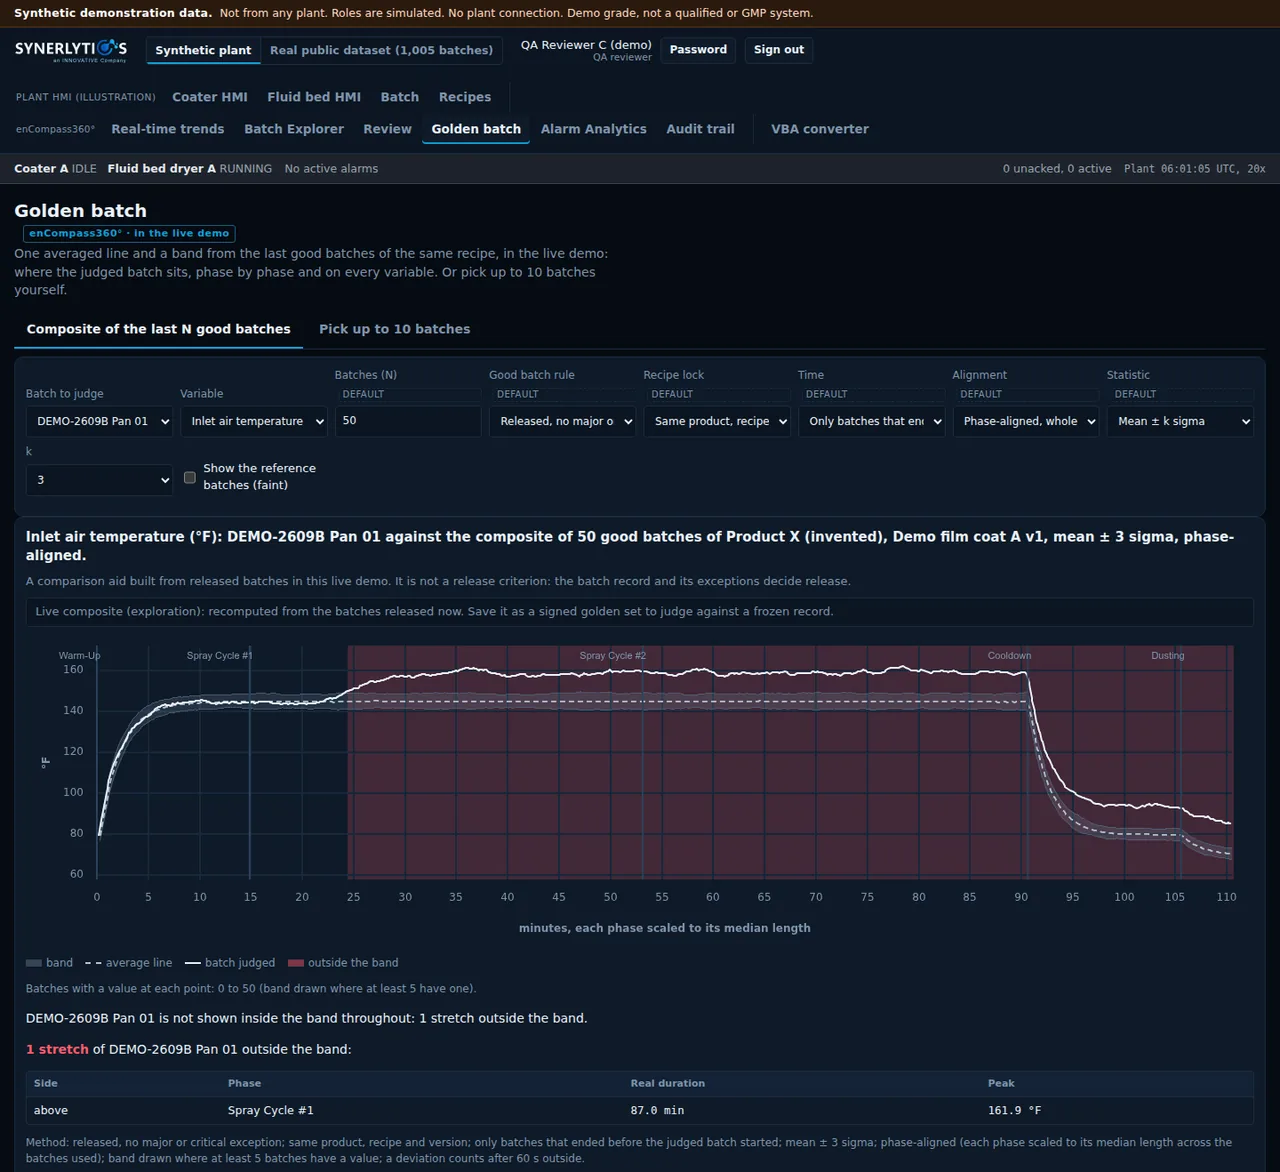Open the Alignment dropdown
1280x1172 pixels.
pyautogui.click(x=1026, y=421)
